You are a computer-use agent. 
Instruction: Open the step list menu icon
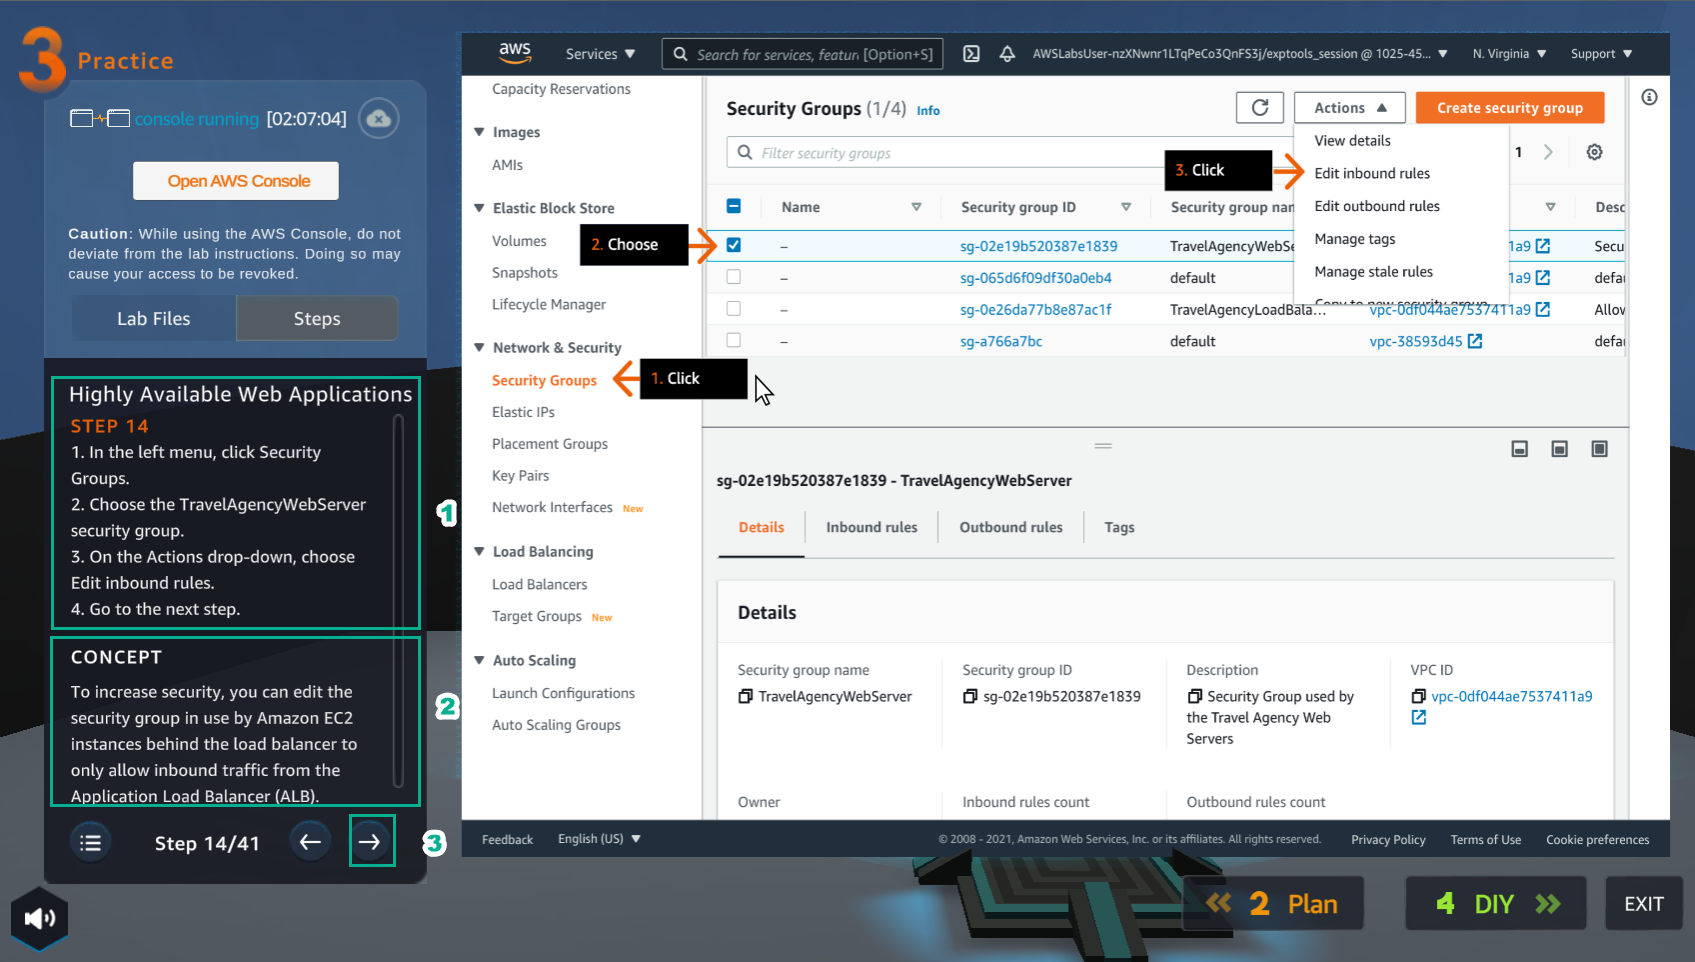click(90, 843)
